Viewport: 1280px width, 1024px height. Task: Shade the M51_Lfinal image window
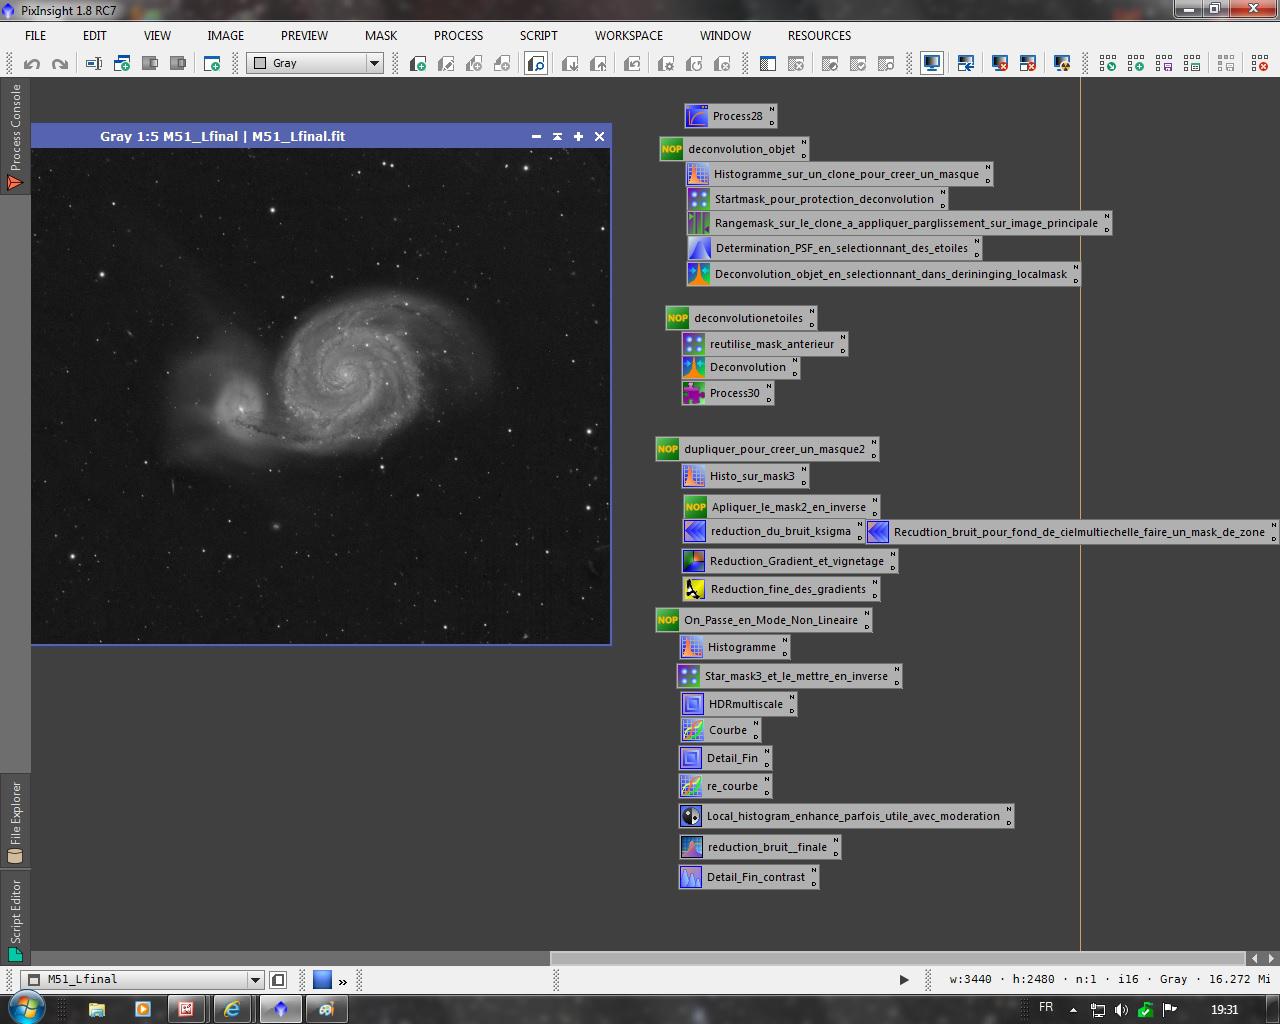click(557, 137)
